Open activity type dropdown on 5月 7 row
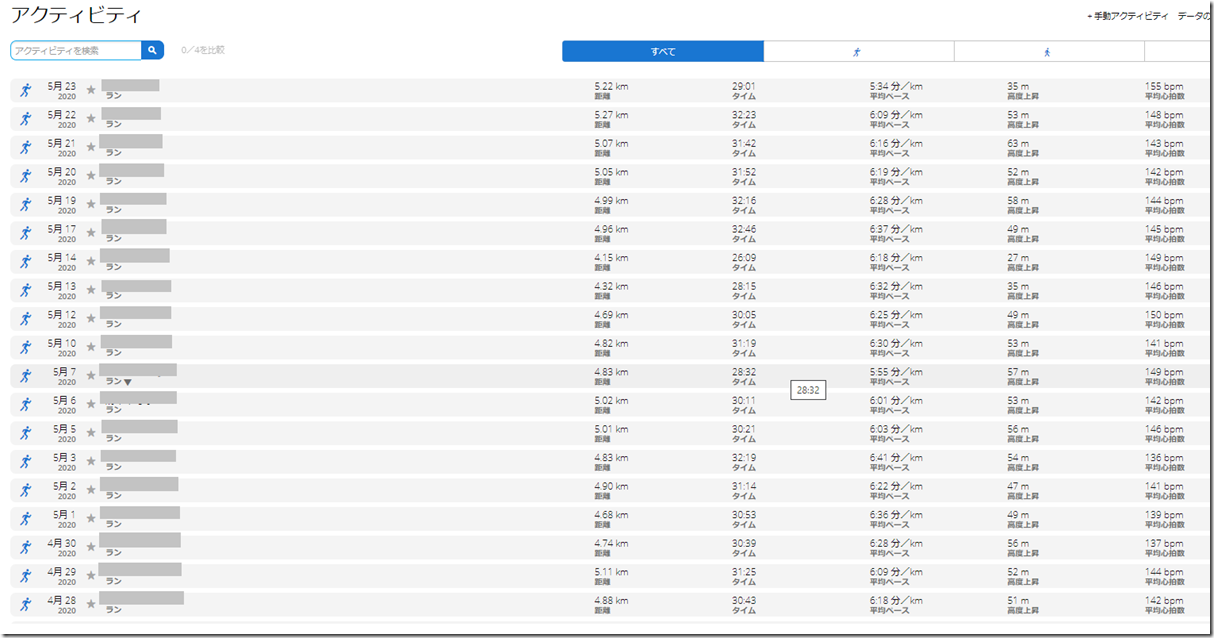 click(x=127, y=382)
